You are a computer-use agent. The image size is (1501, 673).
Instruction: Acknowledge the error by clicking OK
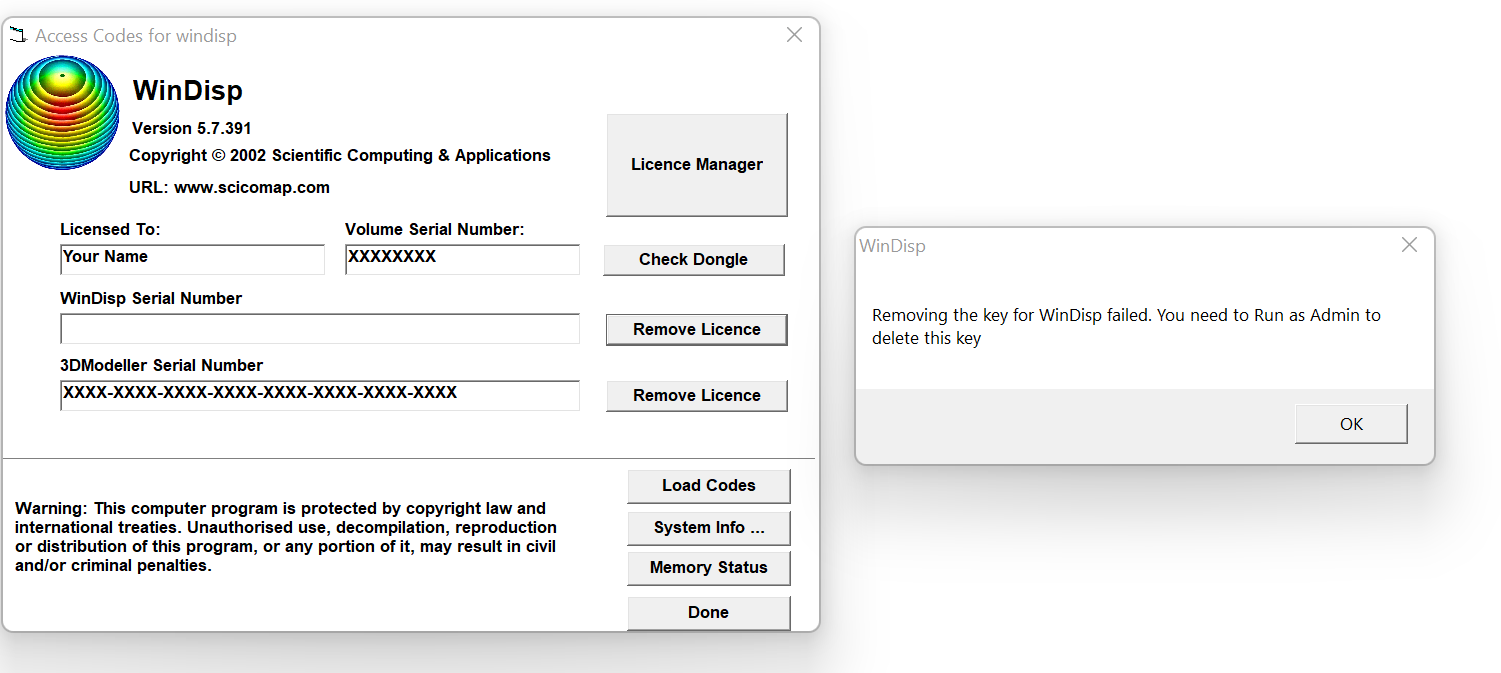click(x=1351, y=423)
